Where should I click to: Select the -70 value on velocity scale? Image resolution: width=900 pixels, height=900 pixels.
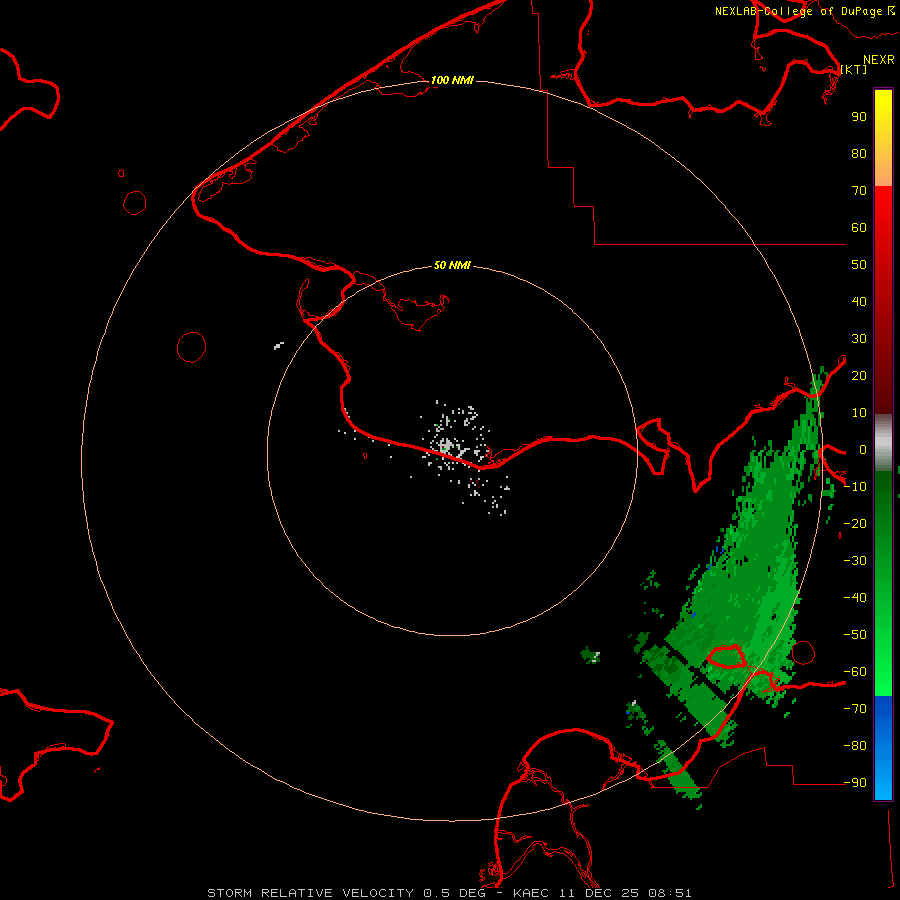855,709
